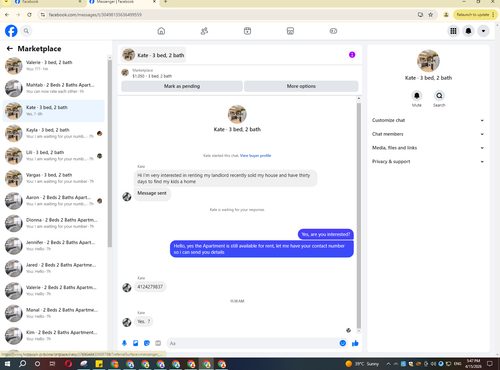This screenshot has height=370, width=500.
Task: Open Sticky Notes from the taskbar
Action: point(99,364)
